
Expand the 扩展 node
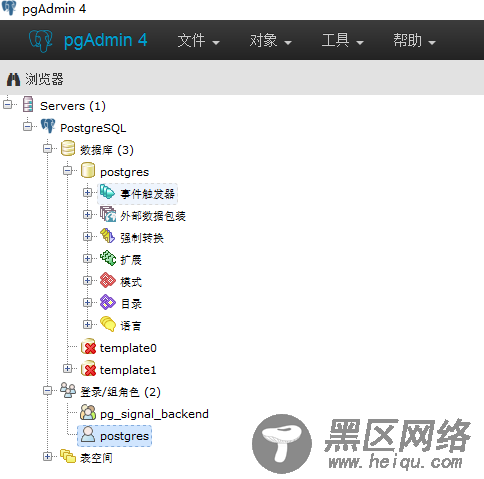(87, 258)
